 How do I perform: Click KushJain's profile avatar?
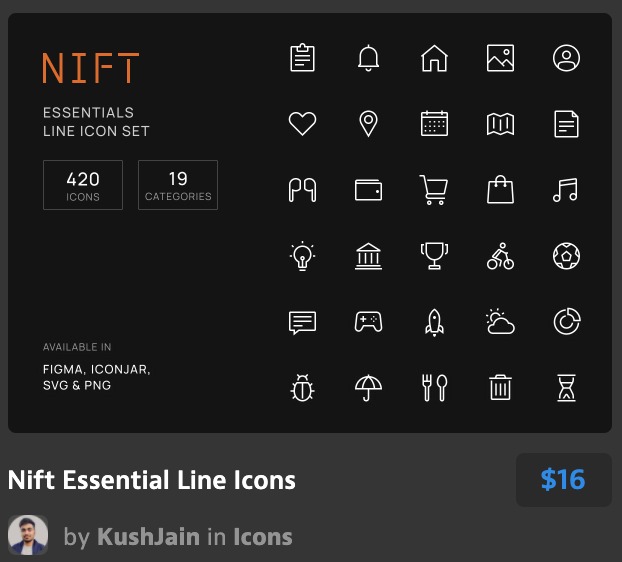(28, 536)
